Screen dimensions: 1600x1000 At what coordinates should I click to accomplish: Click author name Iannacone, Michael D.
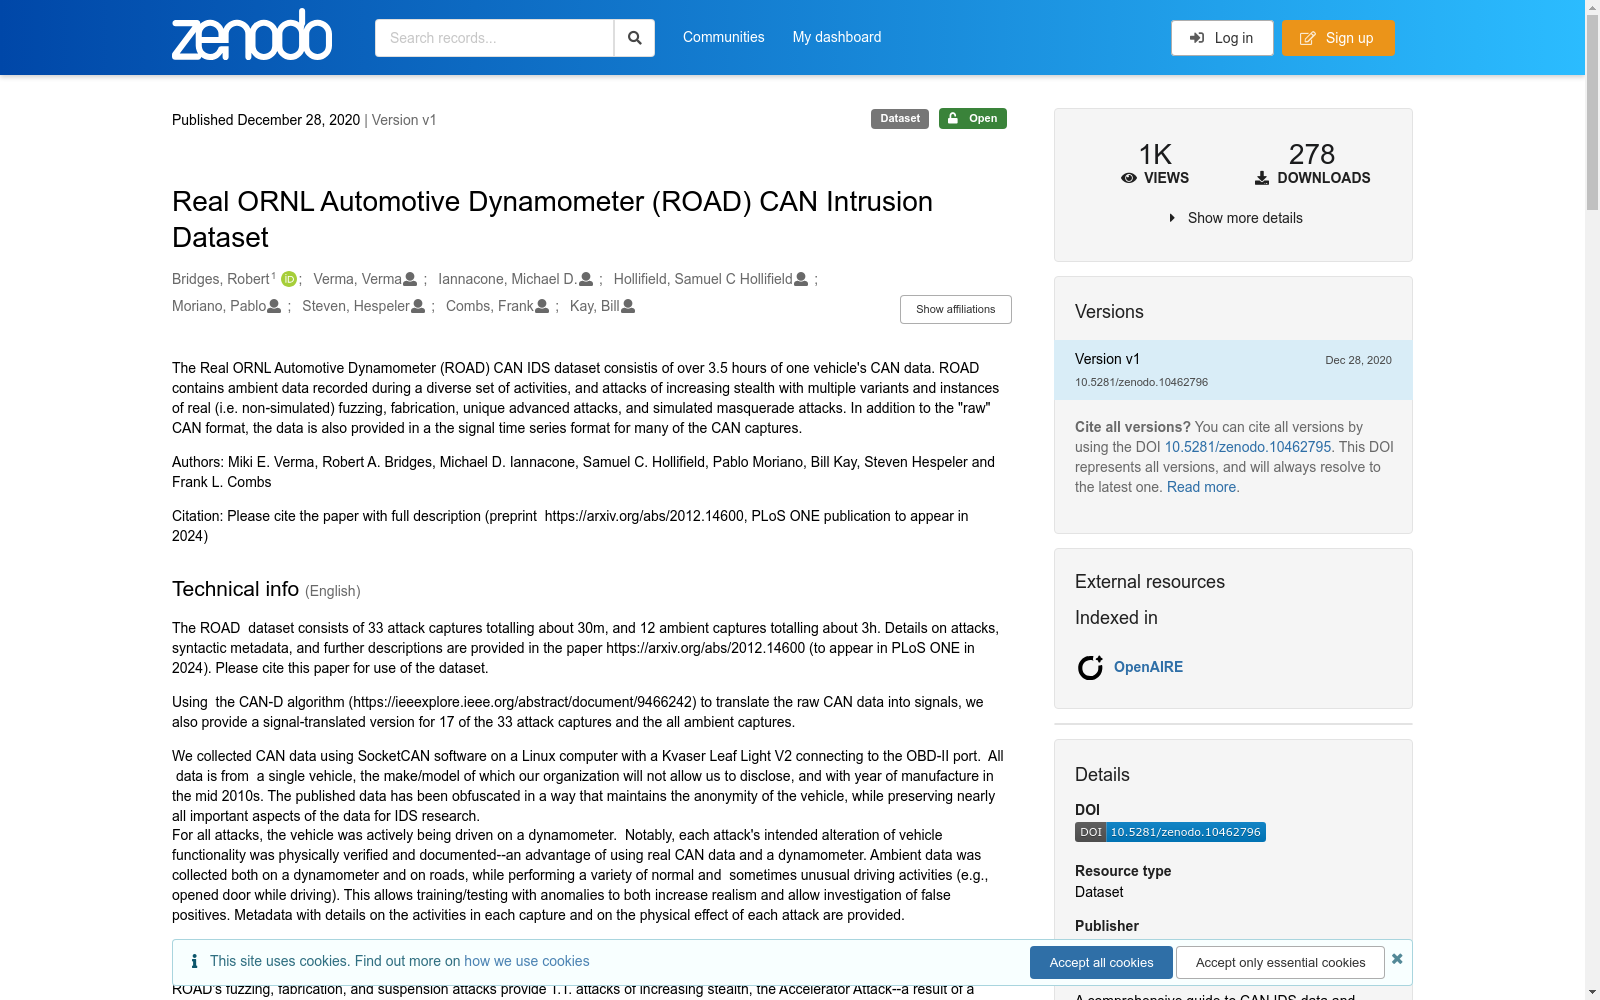point(508,279)
